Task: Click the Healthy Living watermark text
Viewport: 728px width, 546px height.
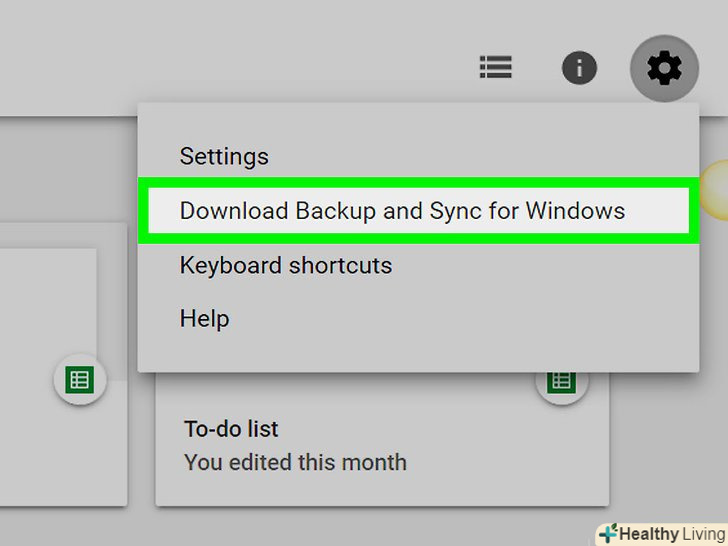Action: click(671, 534)
